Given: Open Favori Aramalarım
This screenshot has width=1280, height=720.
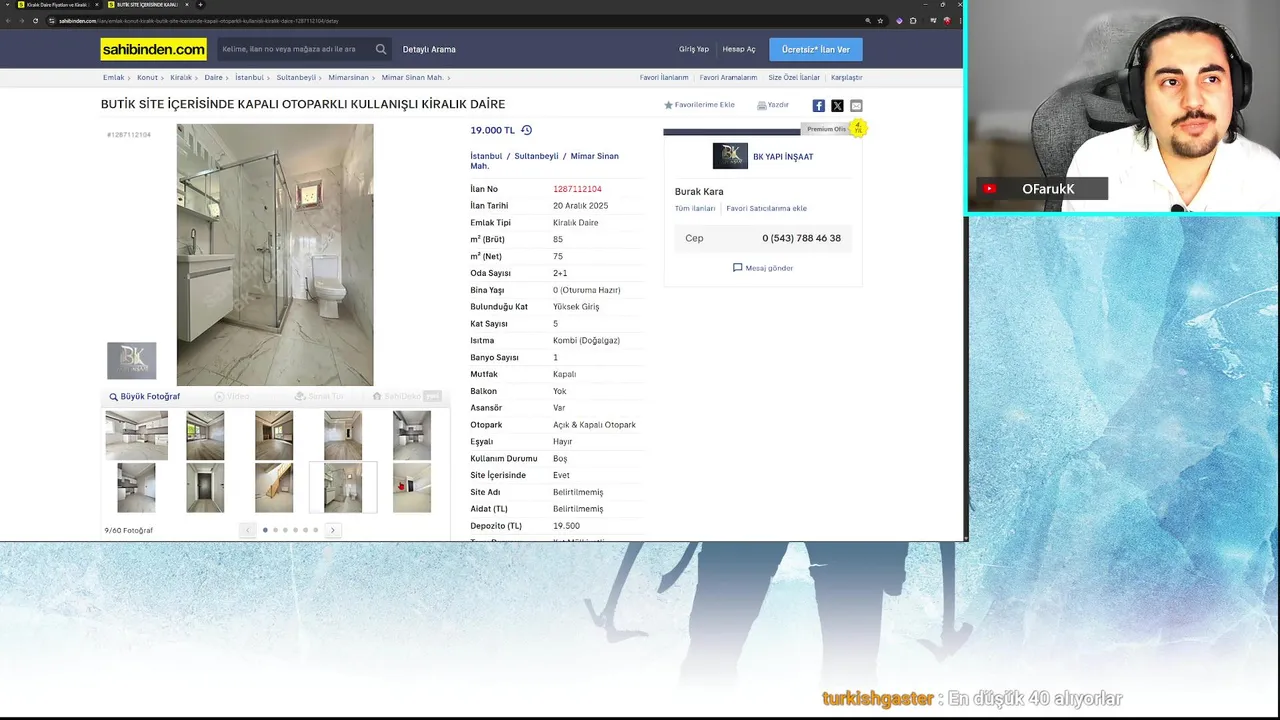Looking at the screenshot, I should click(x=728, y=77).
